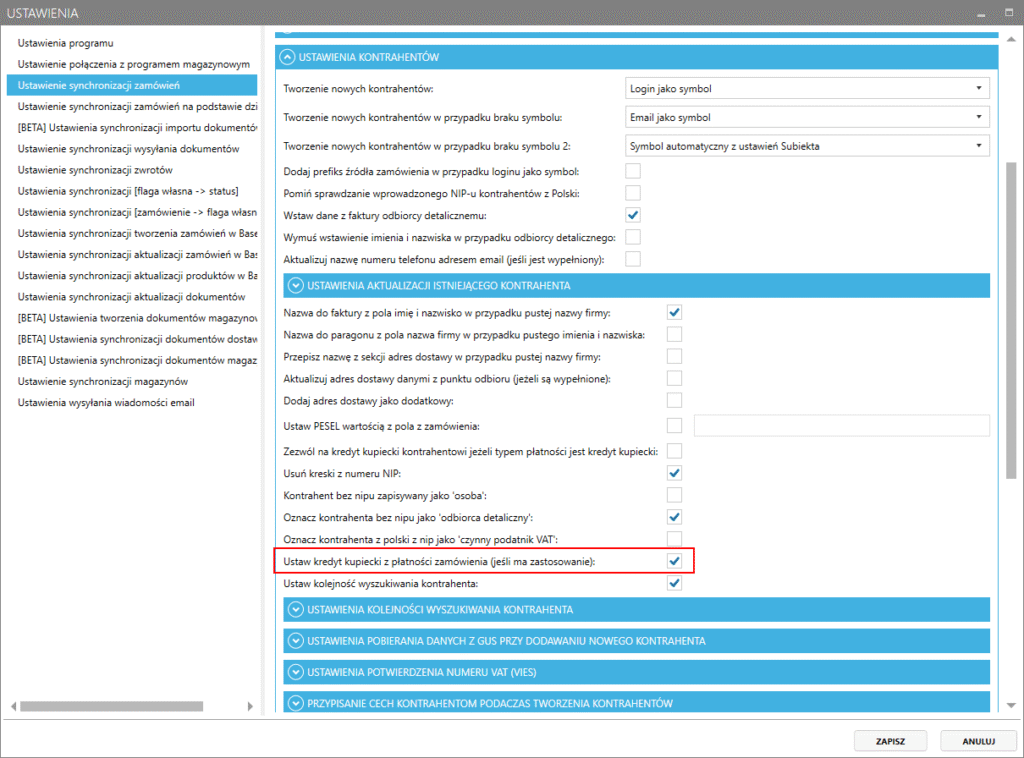Open 'Tworzenie nowych kontrahentów' dropdown with Login jako symbol
Viewport: 1024px width, 758px height.
pyautogui.click(x=807, y=89)
